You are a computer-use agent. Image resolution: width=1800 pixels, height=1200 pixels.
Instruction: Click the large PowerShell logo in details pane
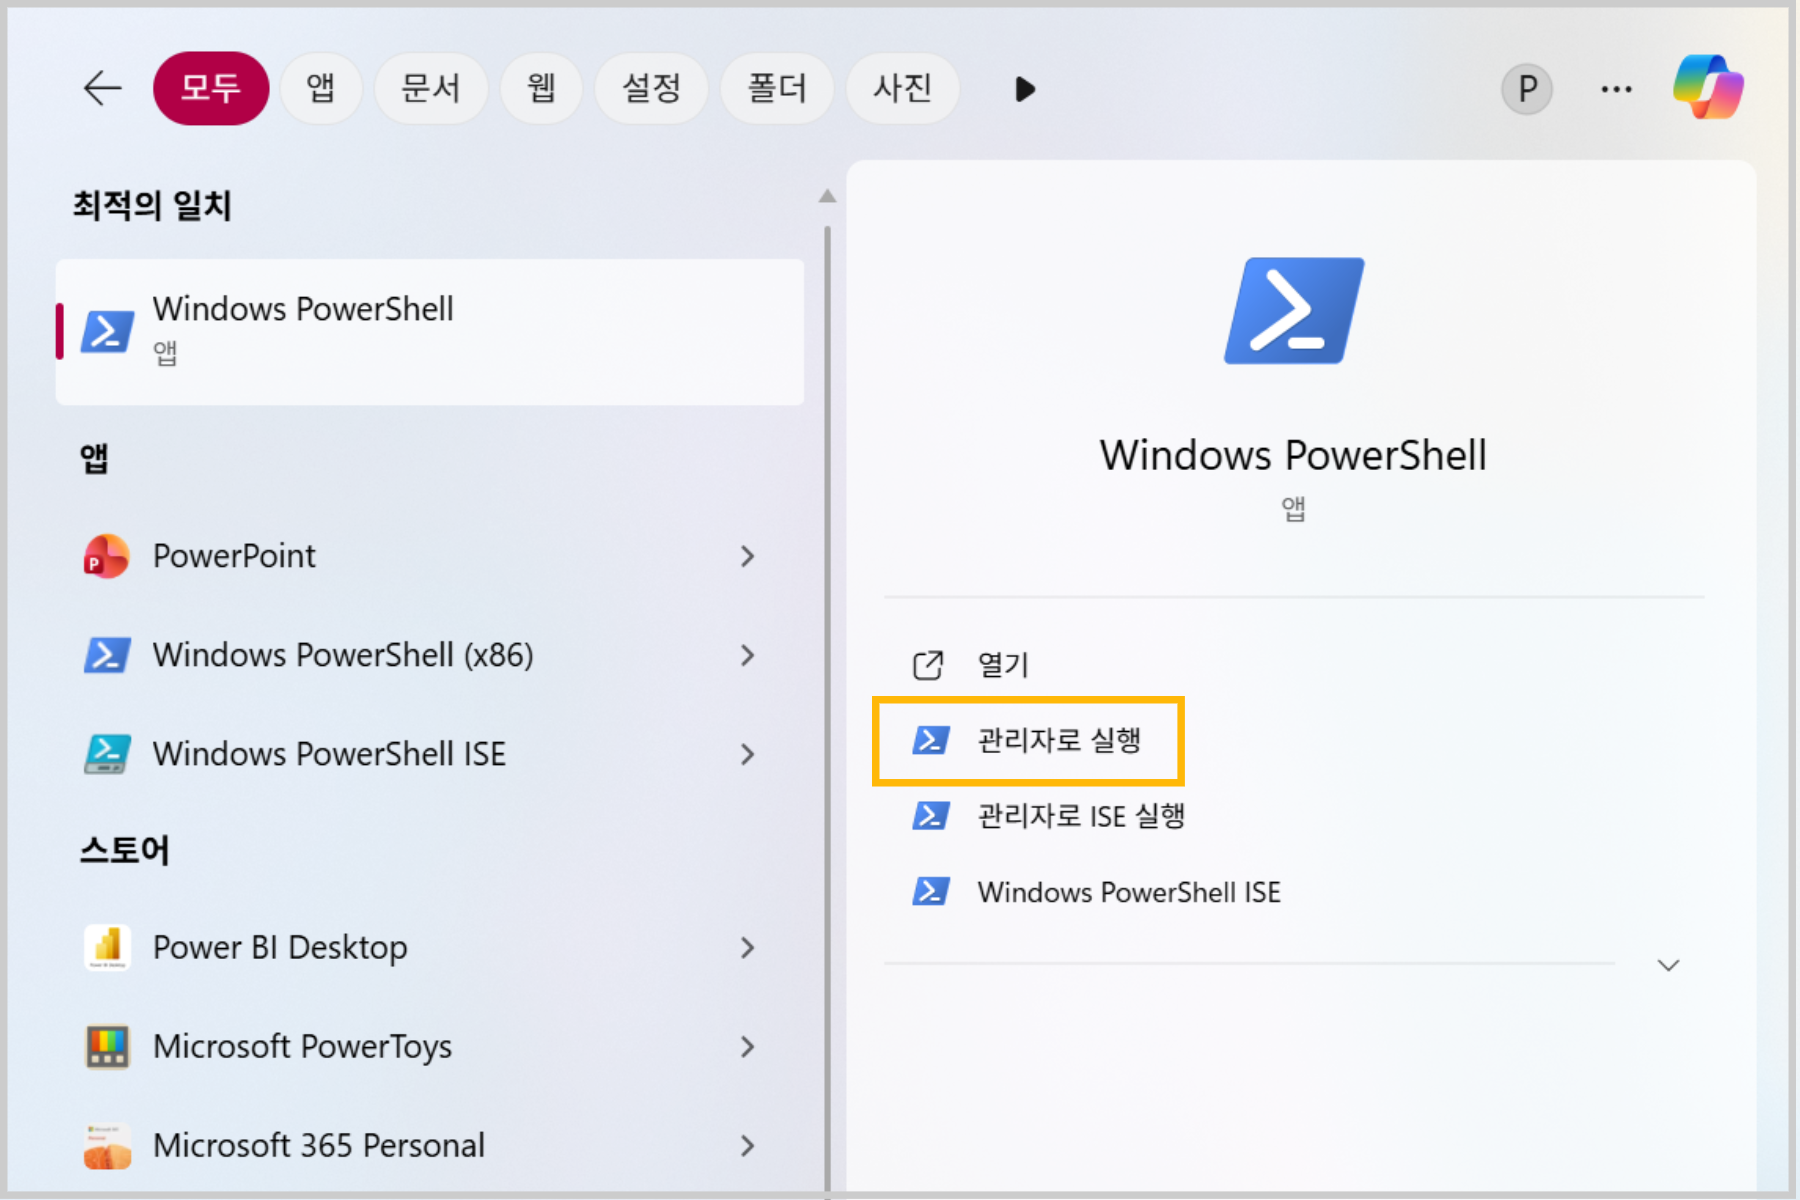[1294, 311]
